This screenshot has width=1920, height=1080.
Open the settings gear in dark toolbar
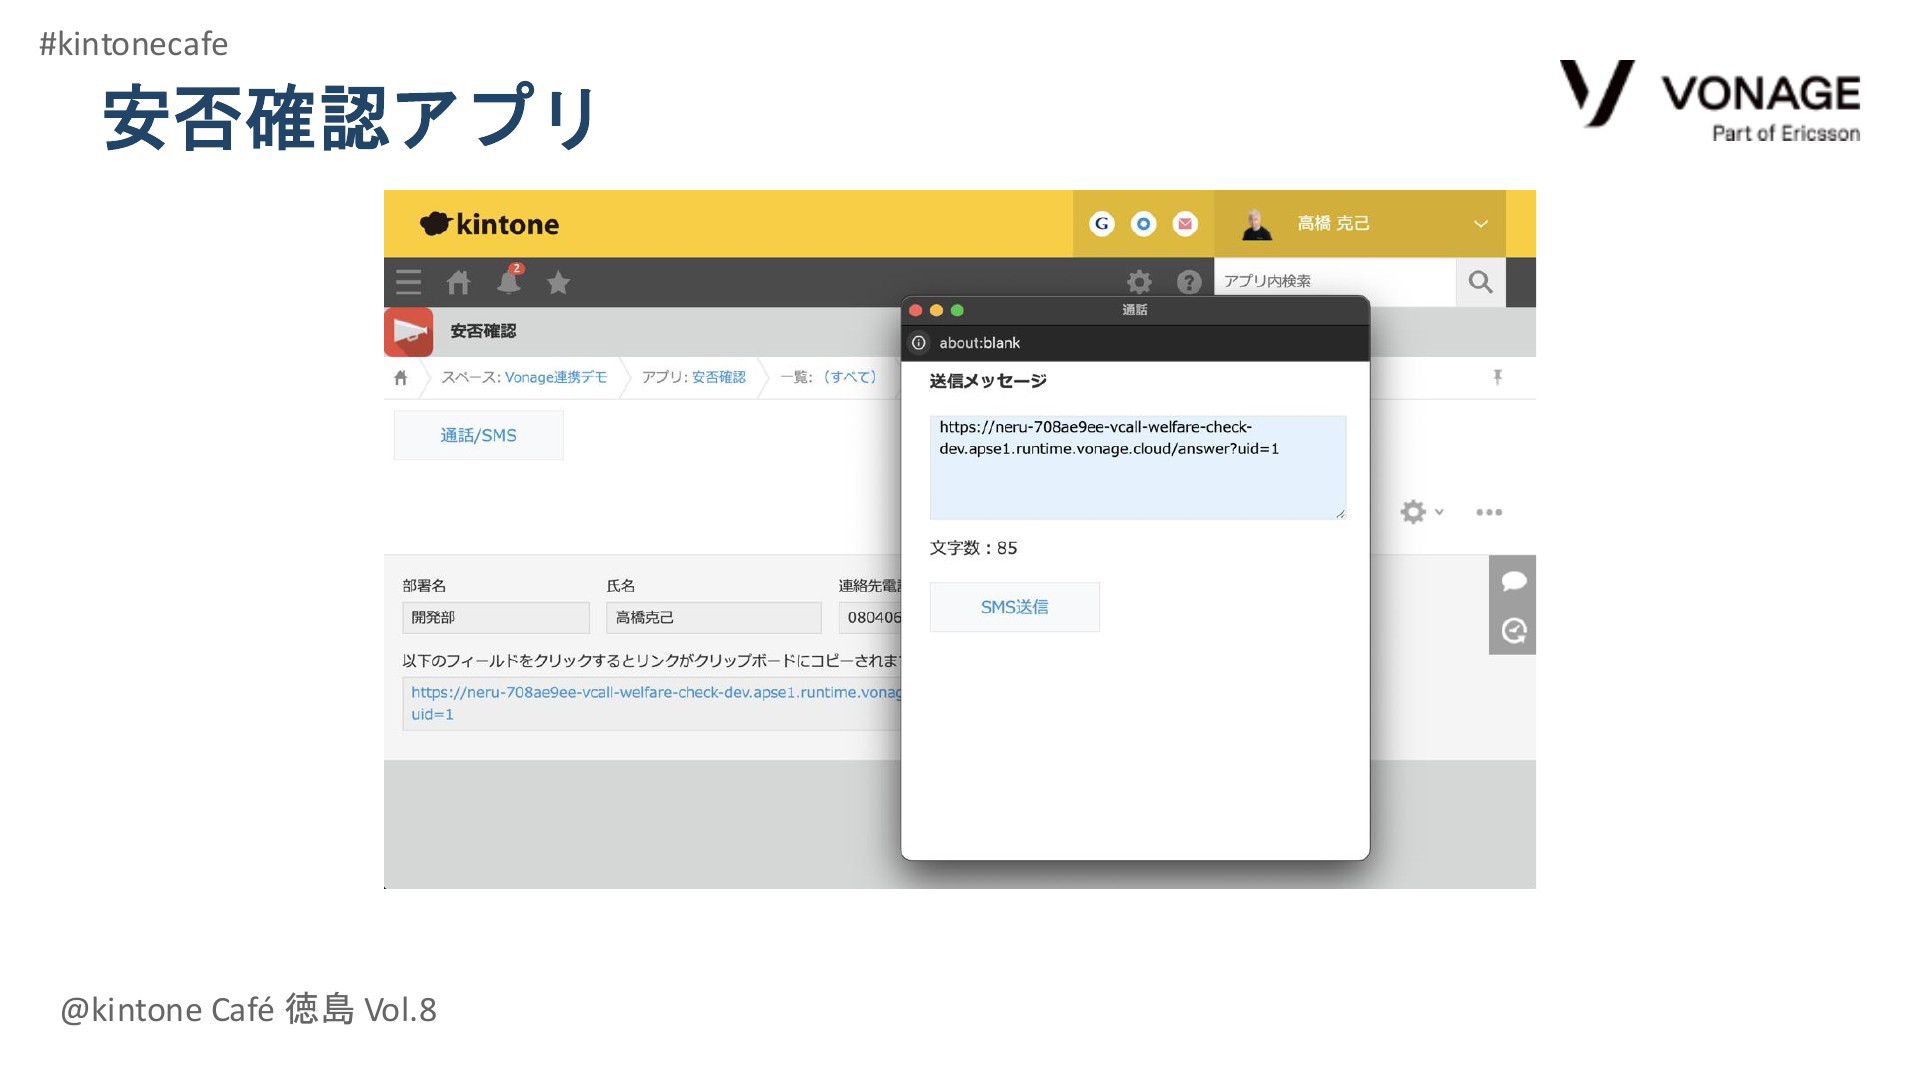click(1139, 282)
